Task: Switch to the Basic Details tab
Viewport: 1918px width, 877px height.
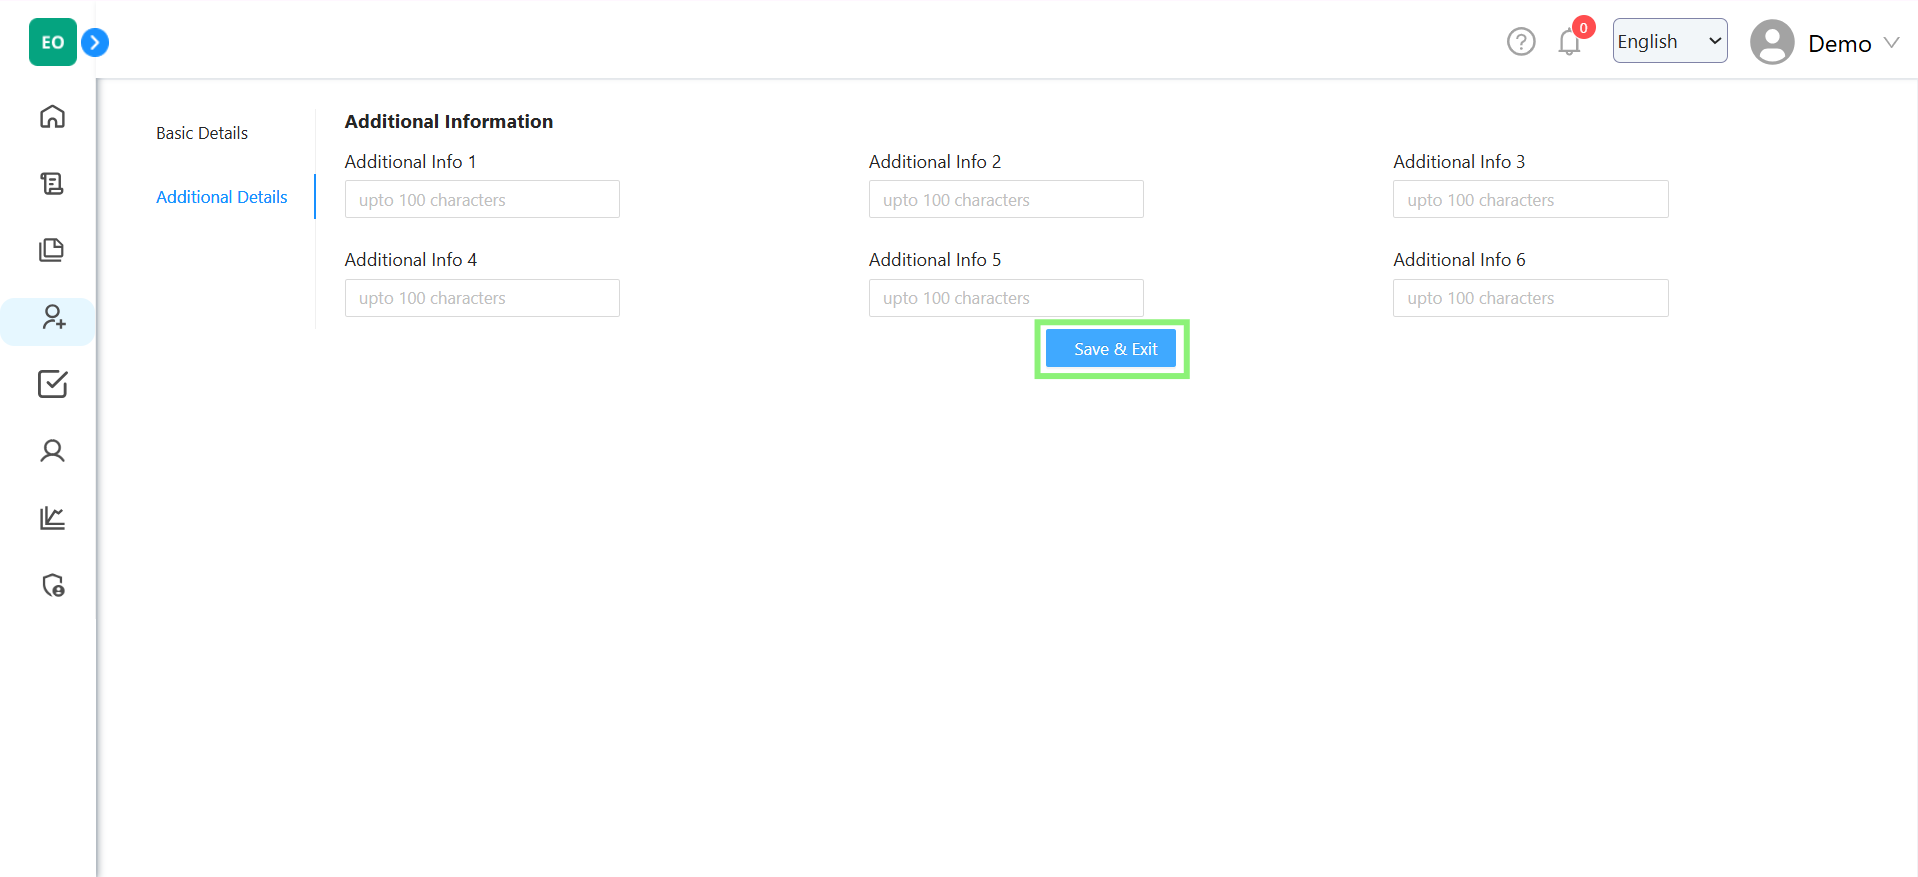Action: point(202,133)
